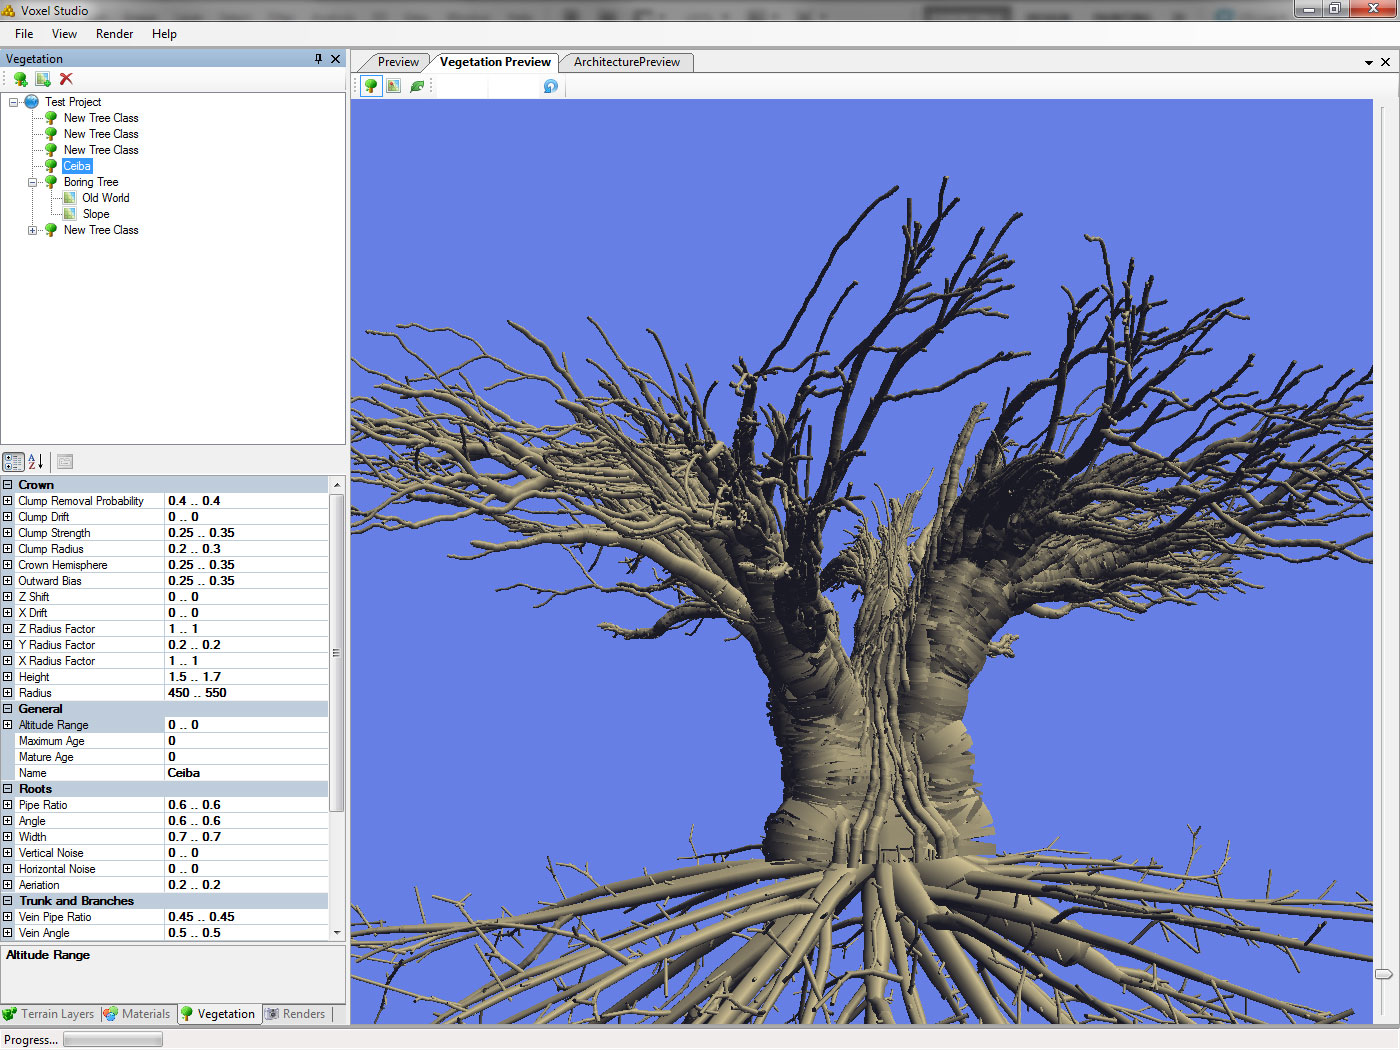The width and height of the screenshot is (1400, 1050).
Task: Edit the Radius value field
Action: (x=245, y=692)
